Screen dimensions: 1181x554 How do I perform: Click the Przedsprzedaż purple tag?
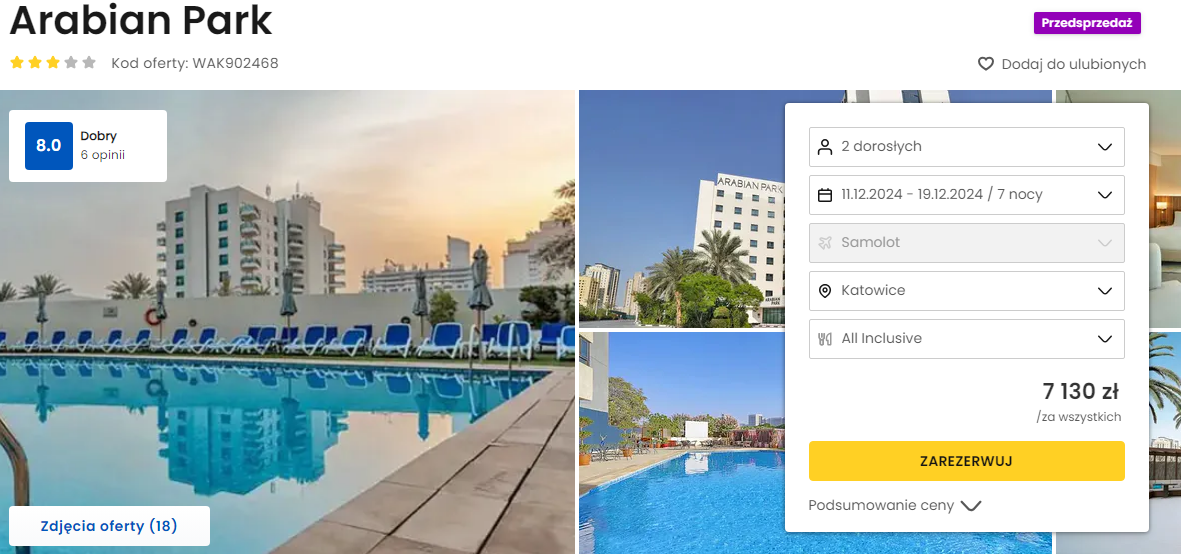[x=1087, y=23]
